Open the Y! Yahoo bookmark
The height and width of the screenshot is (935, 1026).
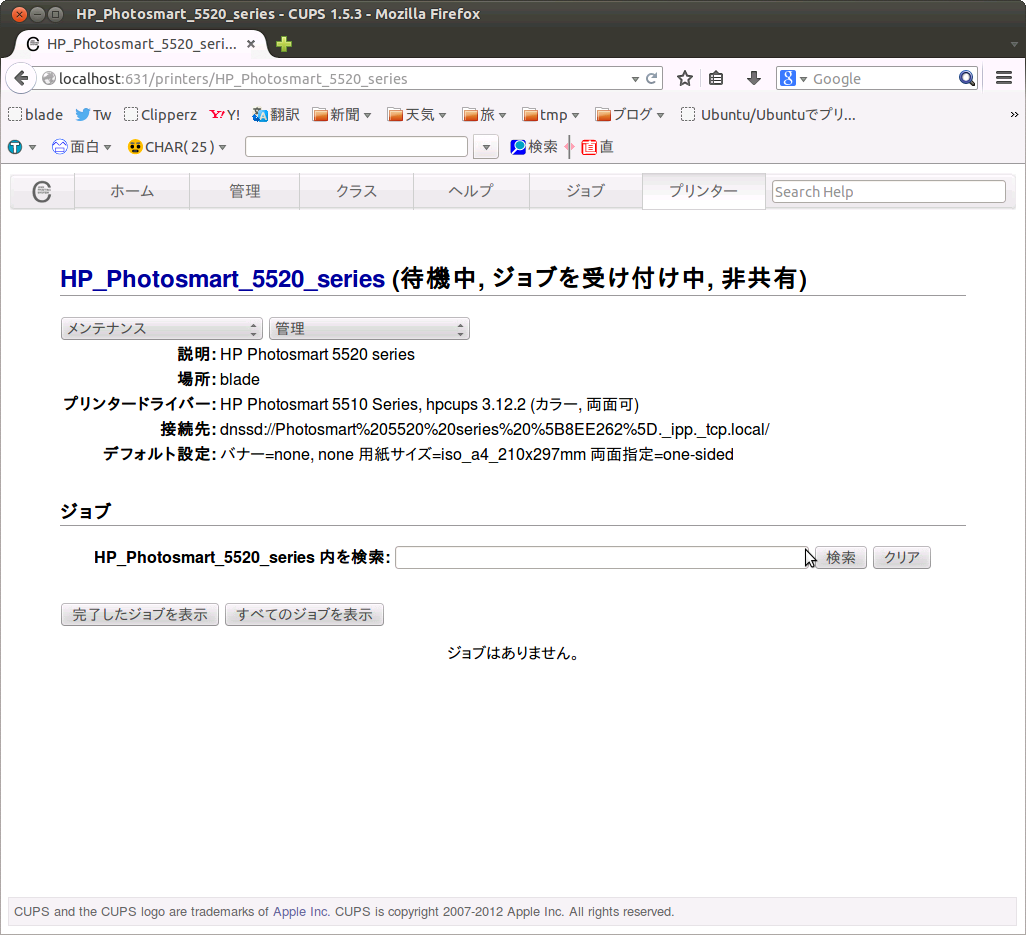224,115
